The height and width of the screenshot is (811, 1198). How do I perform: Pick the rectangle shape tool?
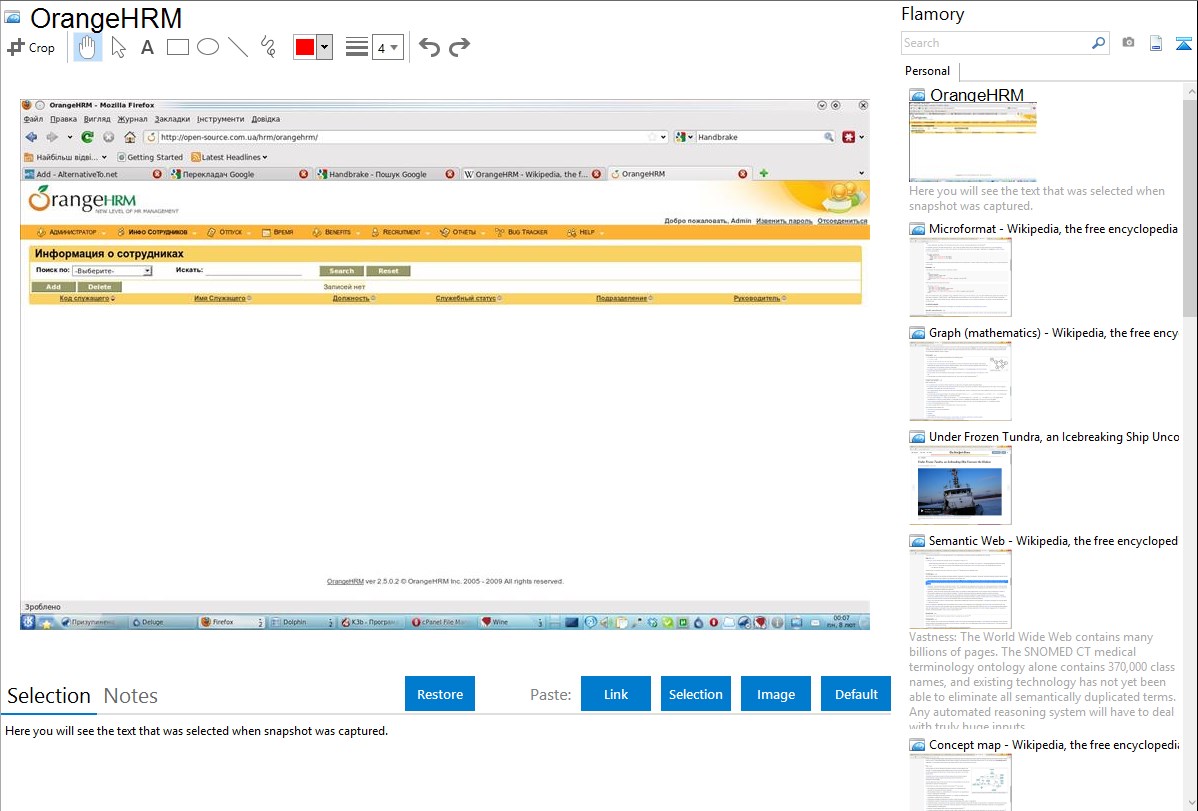(x=177, y=47)
